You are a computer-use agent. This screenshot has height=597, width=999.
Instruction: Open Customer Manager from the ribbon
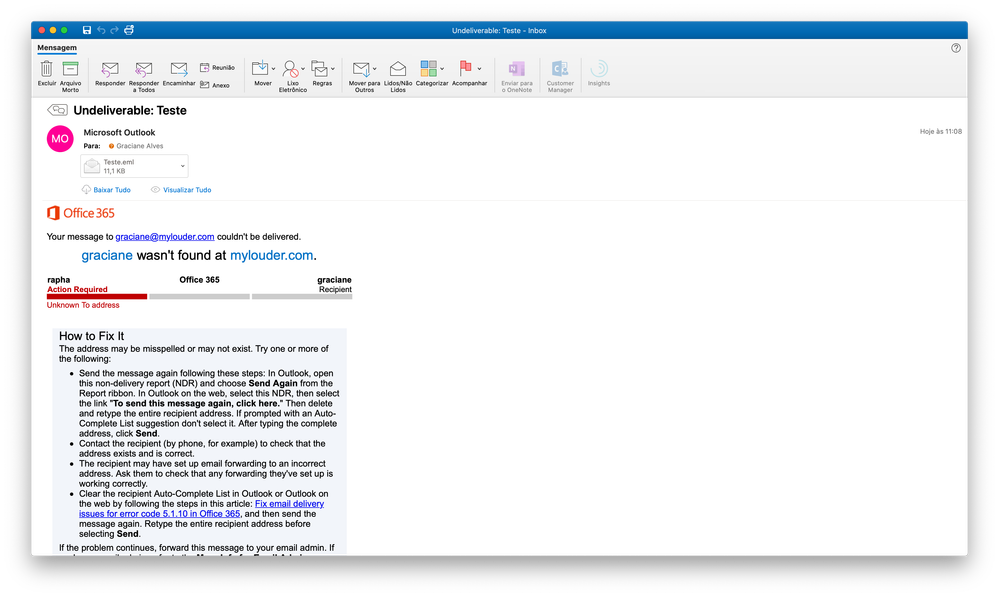[x=560, y=76]
